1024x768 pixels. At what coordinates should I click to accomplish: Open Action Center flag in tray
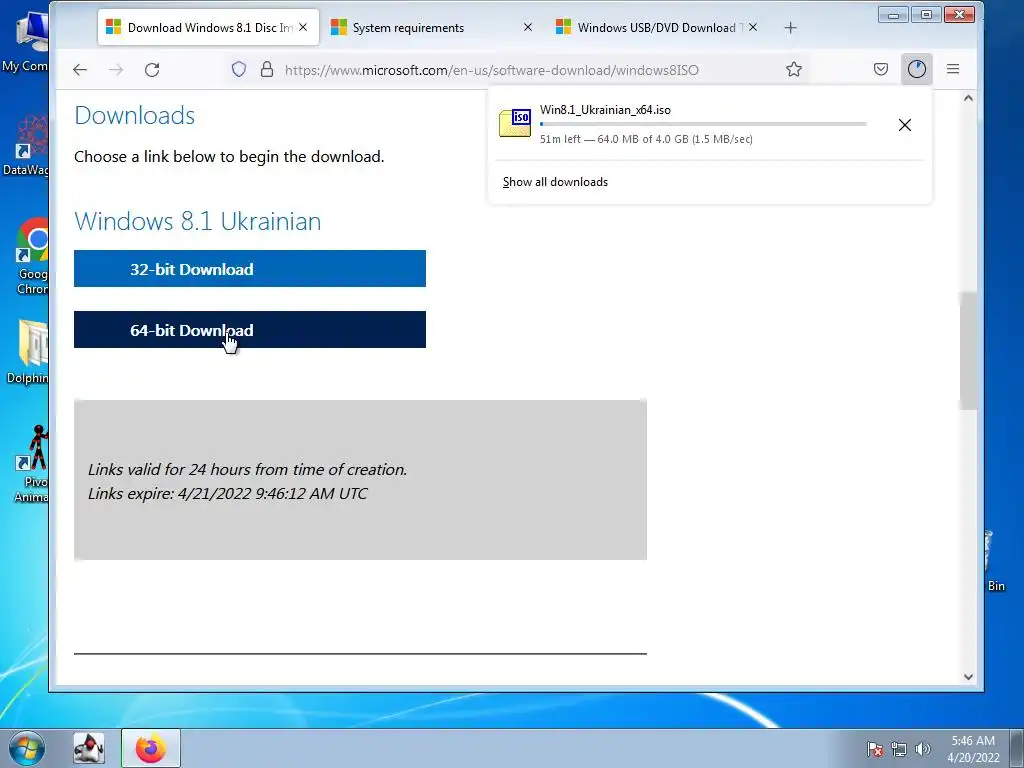pos(875,749)
